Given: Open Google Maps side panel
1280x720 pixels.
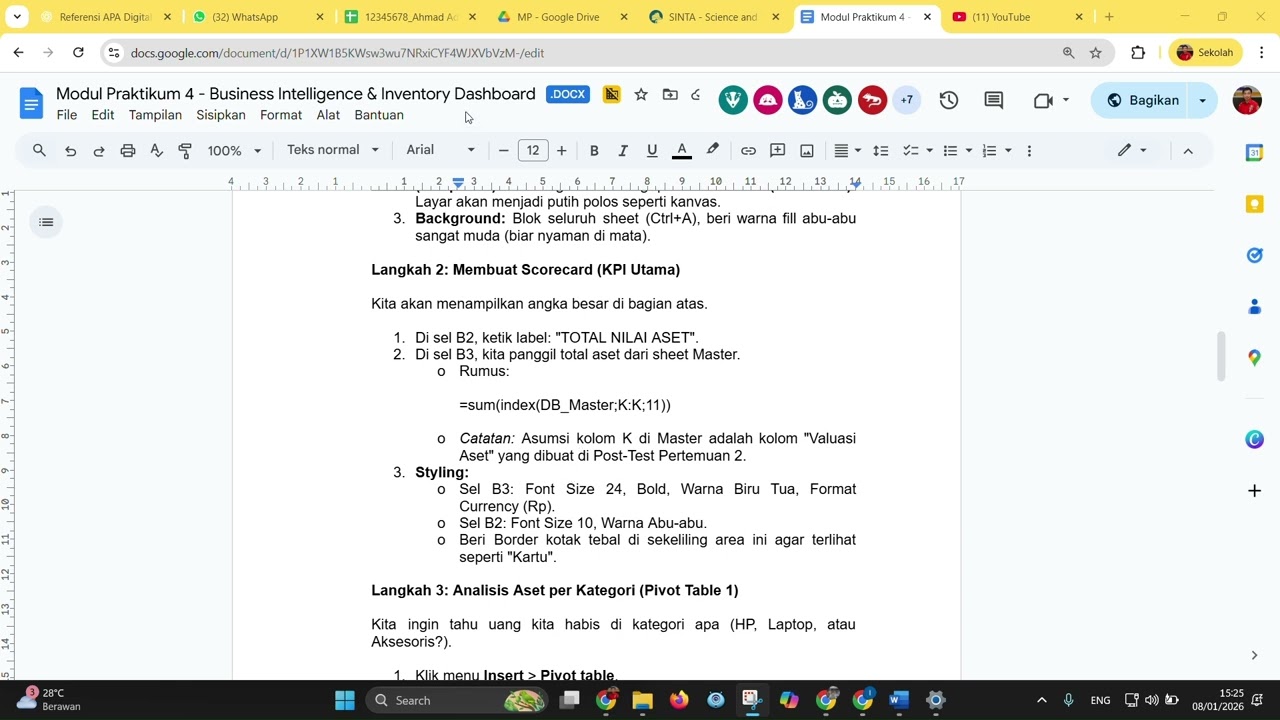Looking at the screenshot, I should tap(1254, 357).
